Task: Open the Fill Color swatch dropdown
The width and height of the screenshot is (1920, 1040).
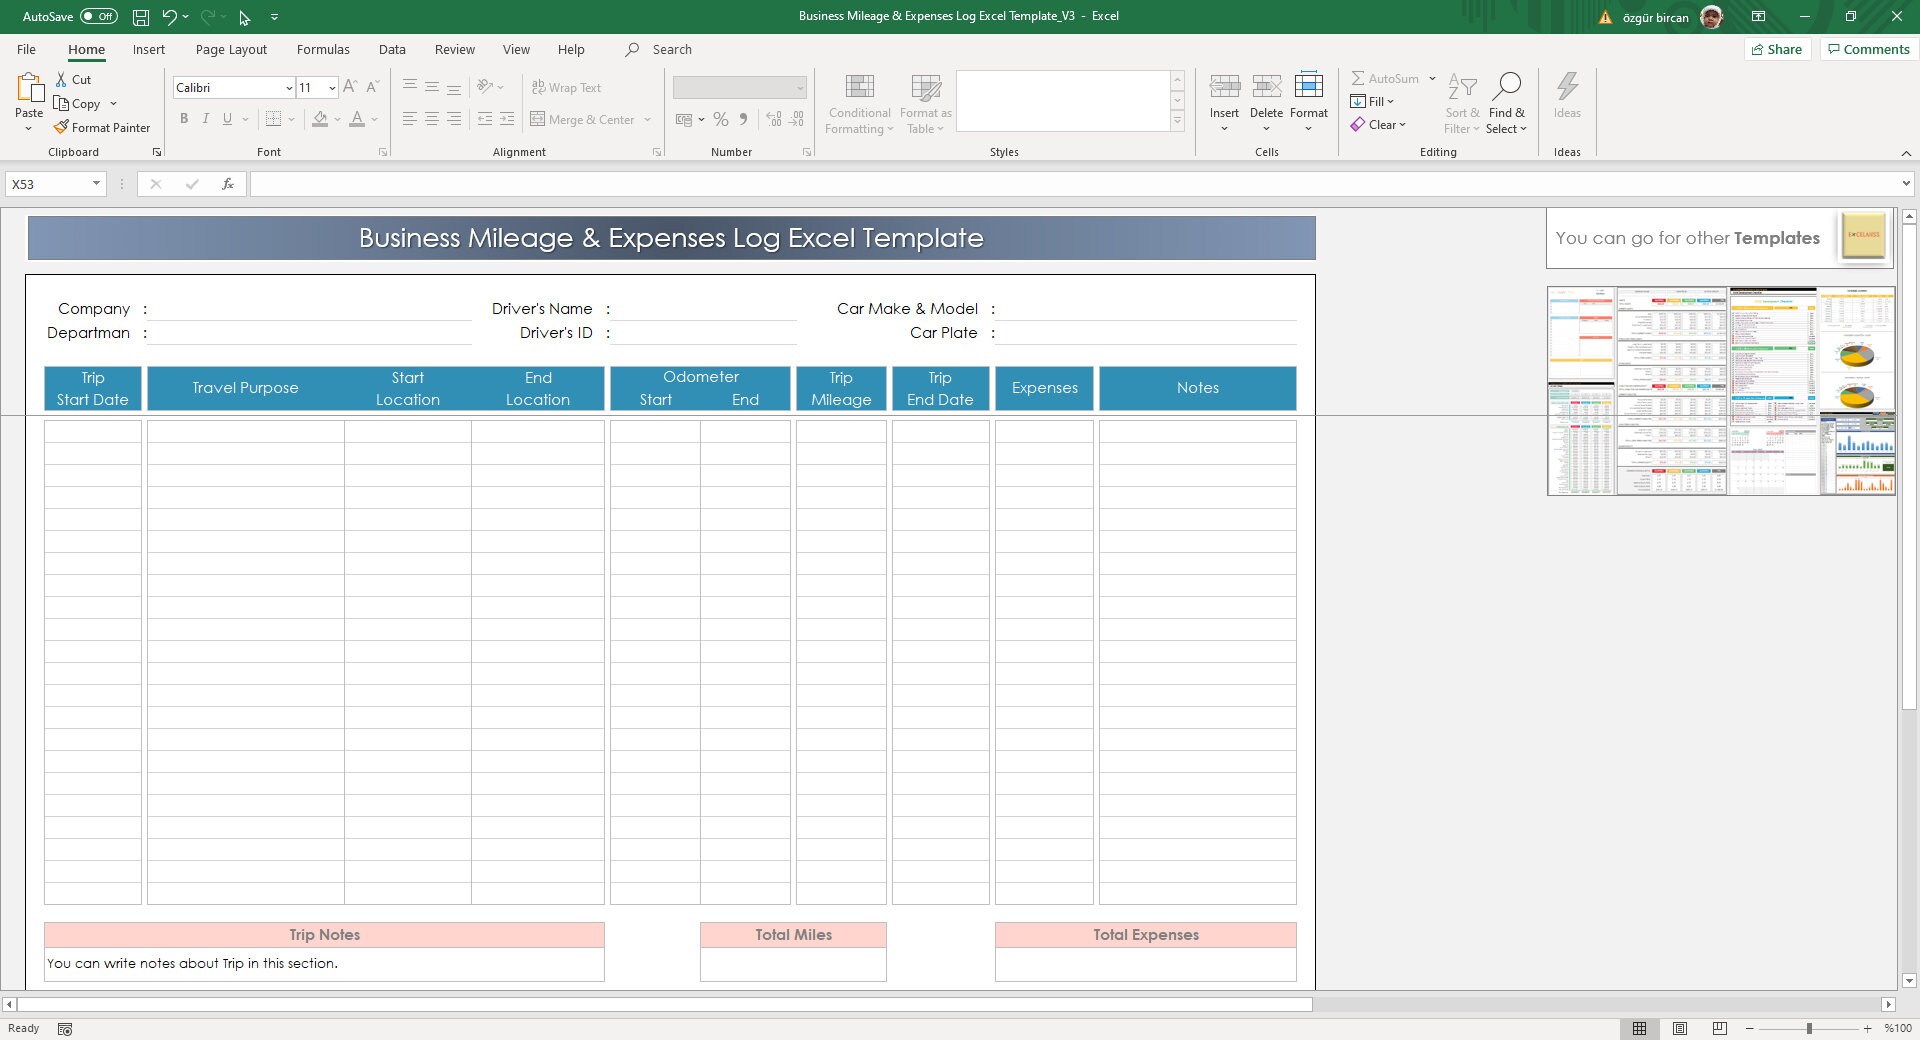Action: (x=337, y=119)
